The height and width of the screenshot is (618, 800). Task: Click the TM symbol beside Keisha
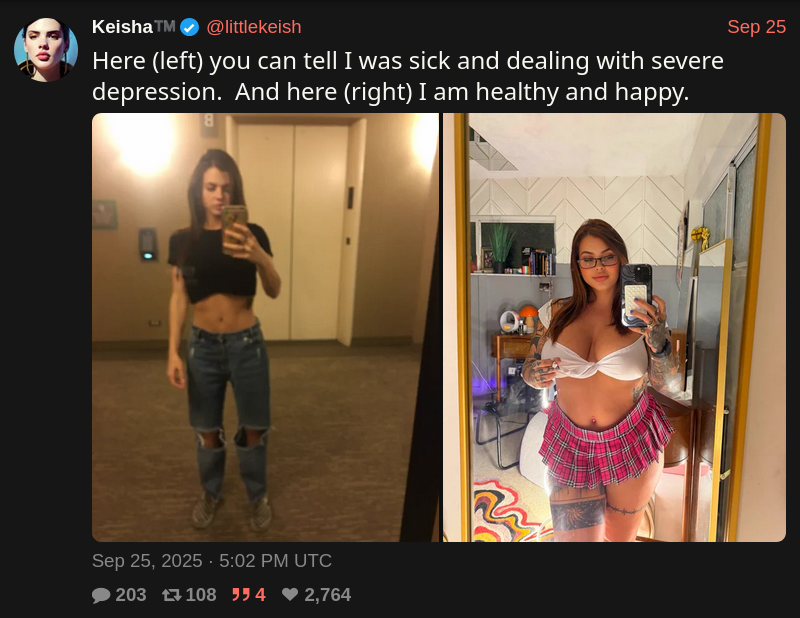[165, 26]
